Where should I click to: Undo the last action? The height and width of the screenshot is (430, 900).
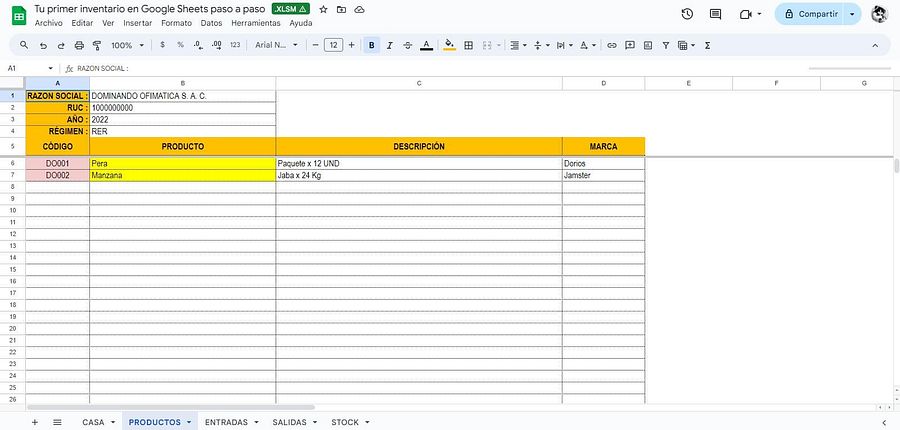[x=43, y=45]
